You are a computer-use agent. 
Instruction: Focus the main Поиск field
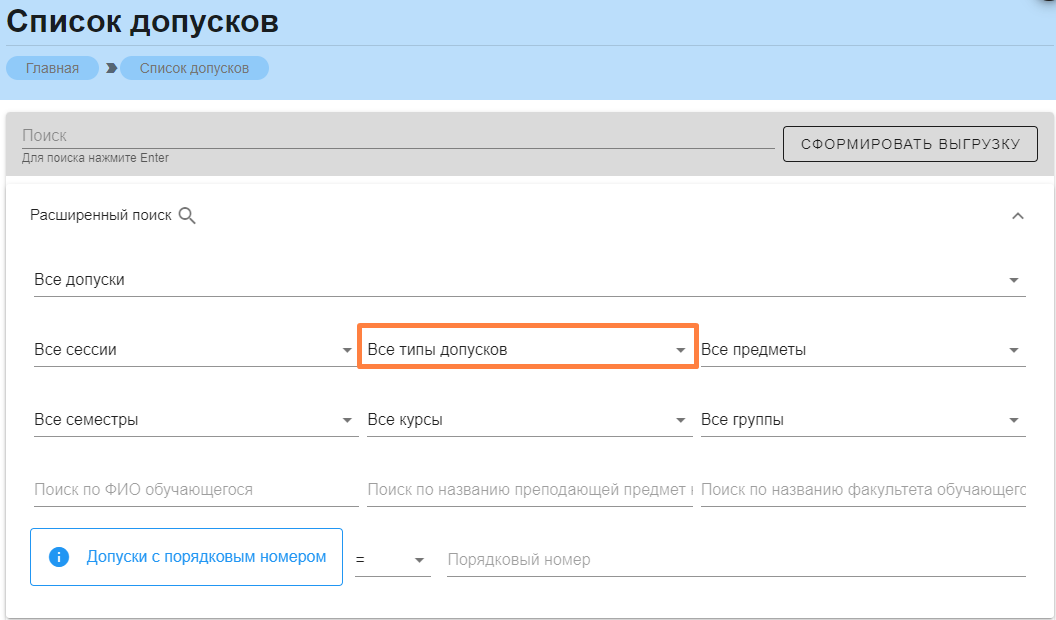397,136
